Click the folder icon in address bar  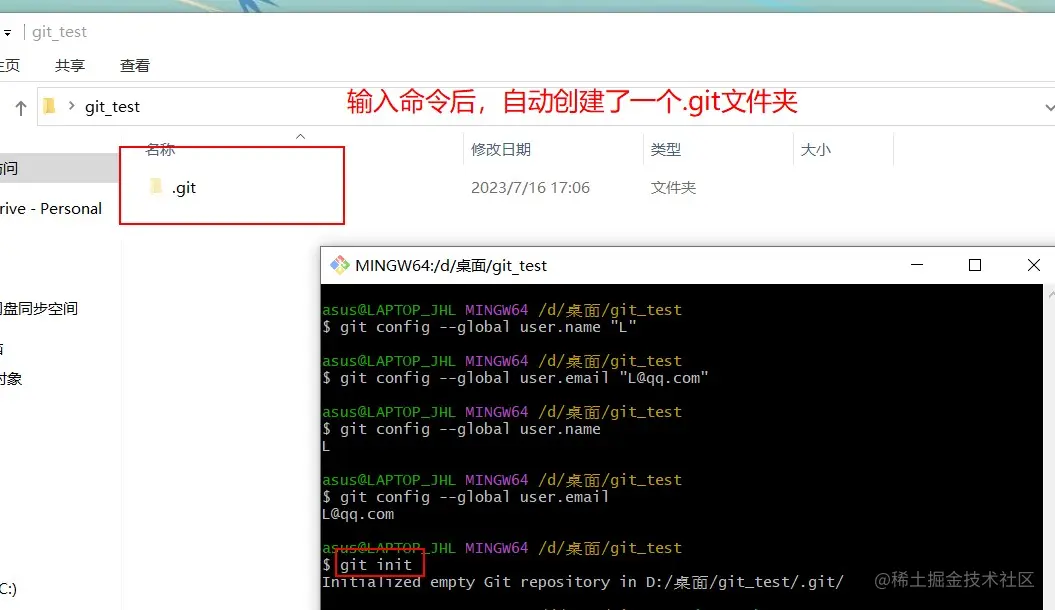(49, 106)
